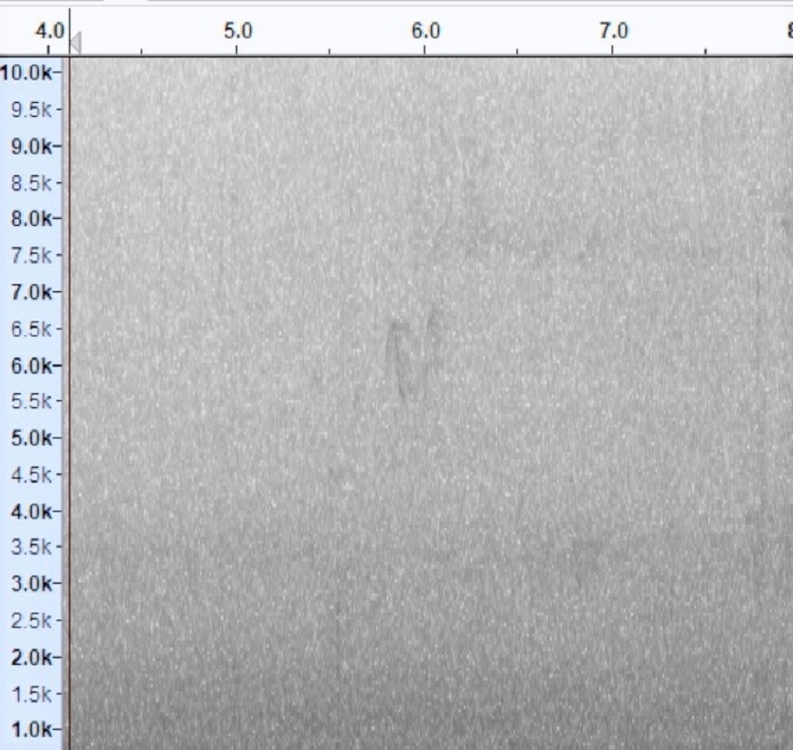Click the 6.0 second mark on the time ruler
The height and width of the screenshot is (750, 793).
[x=425, y=31]
